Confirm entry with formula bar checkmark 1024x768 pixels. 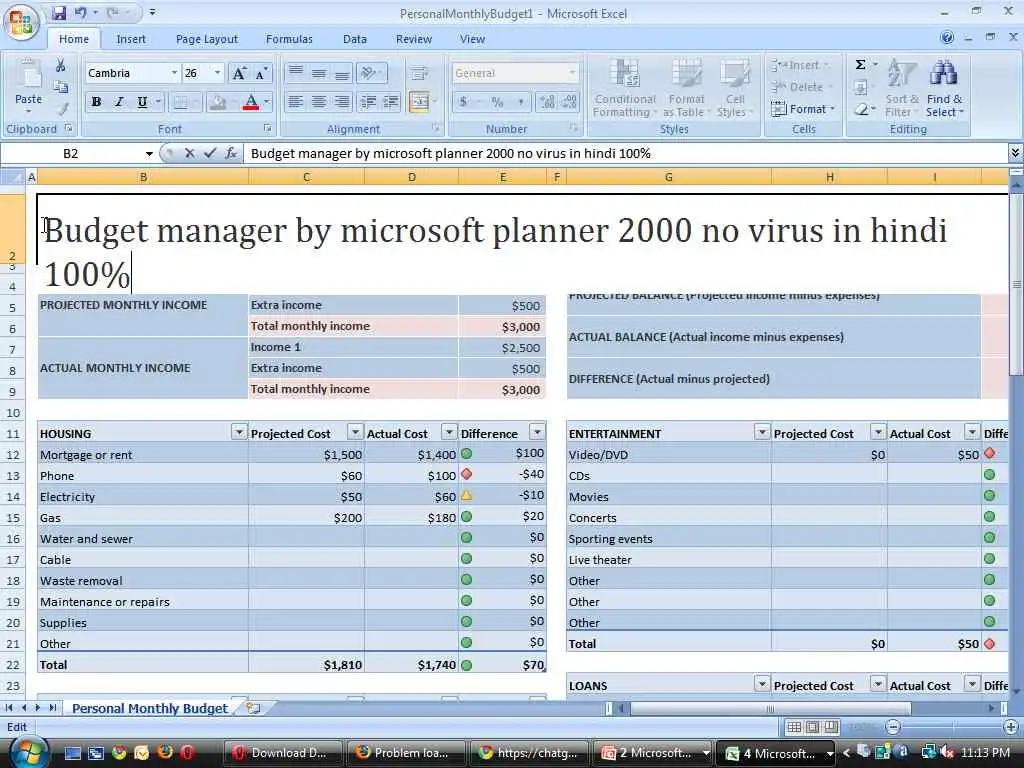(210, 153)
